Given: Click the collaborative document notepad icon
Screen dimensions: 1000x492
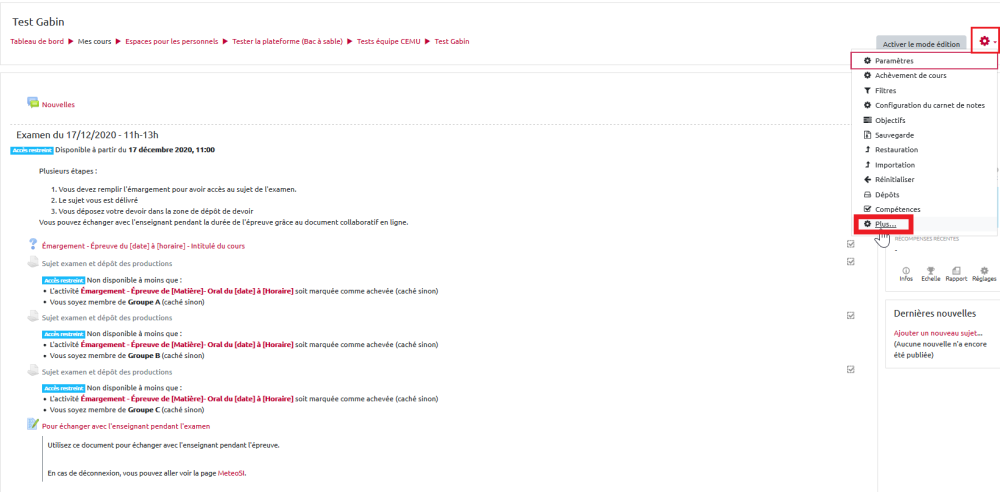Looking at the screenshot, I should tap(33, 425).
